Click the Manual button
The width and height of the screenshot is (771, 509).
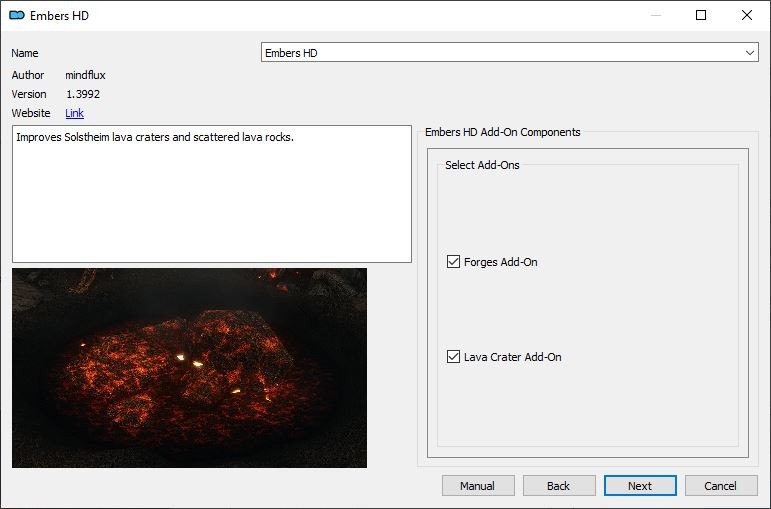click(478, 486)
